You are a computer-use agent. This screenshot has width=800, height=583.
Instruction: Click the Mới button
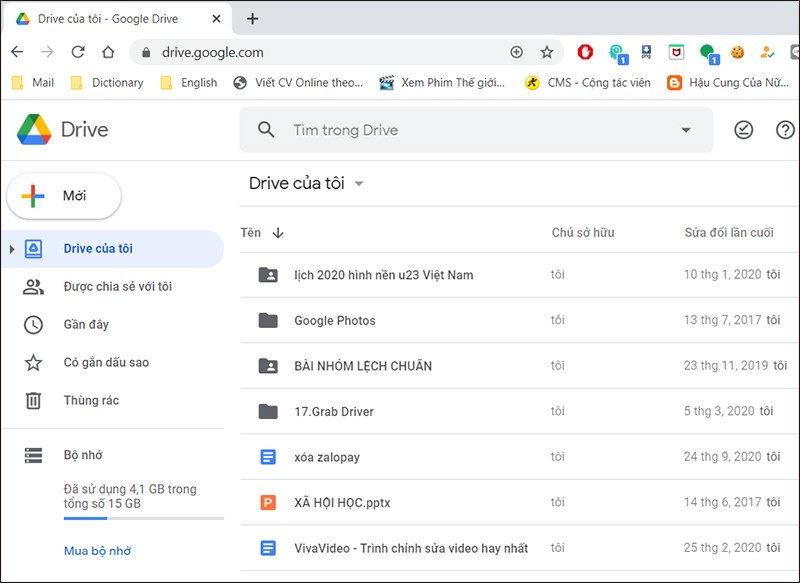tap(63, 196)
